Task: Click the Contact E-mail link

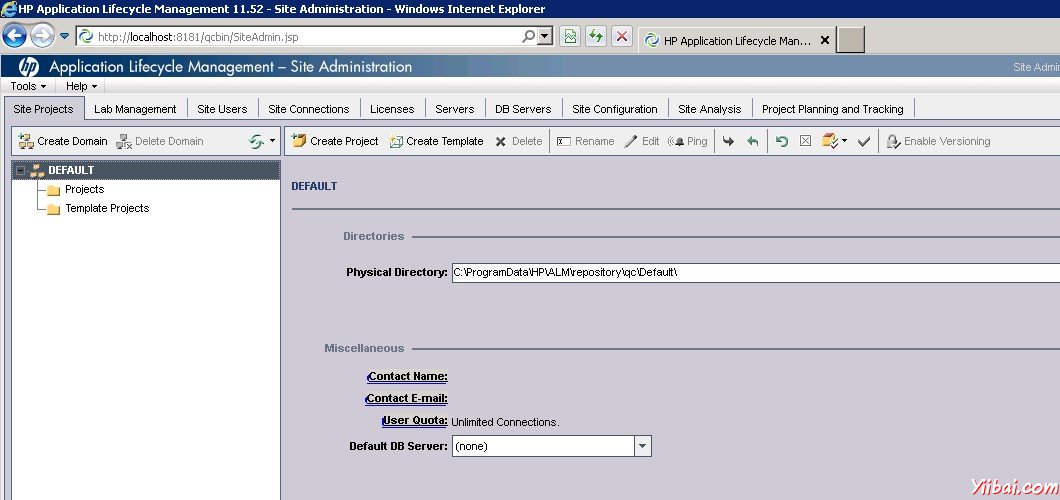Action: [x=407, y=398]
